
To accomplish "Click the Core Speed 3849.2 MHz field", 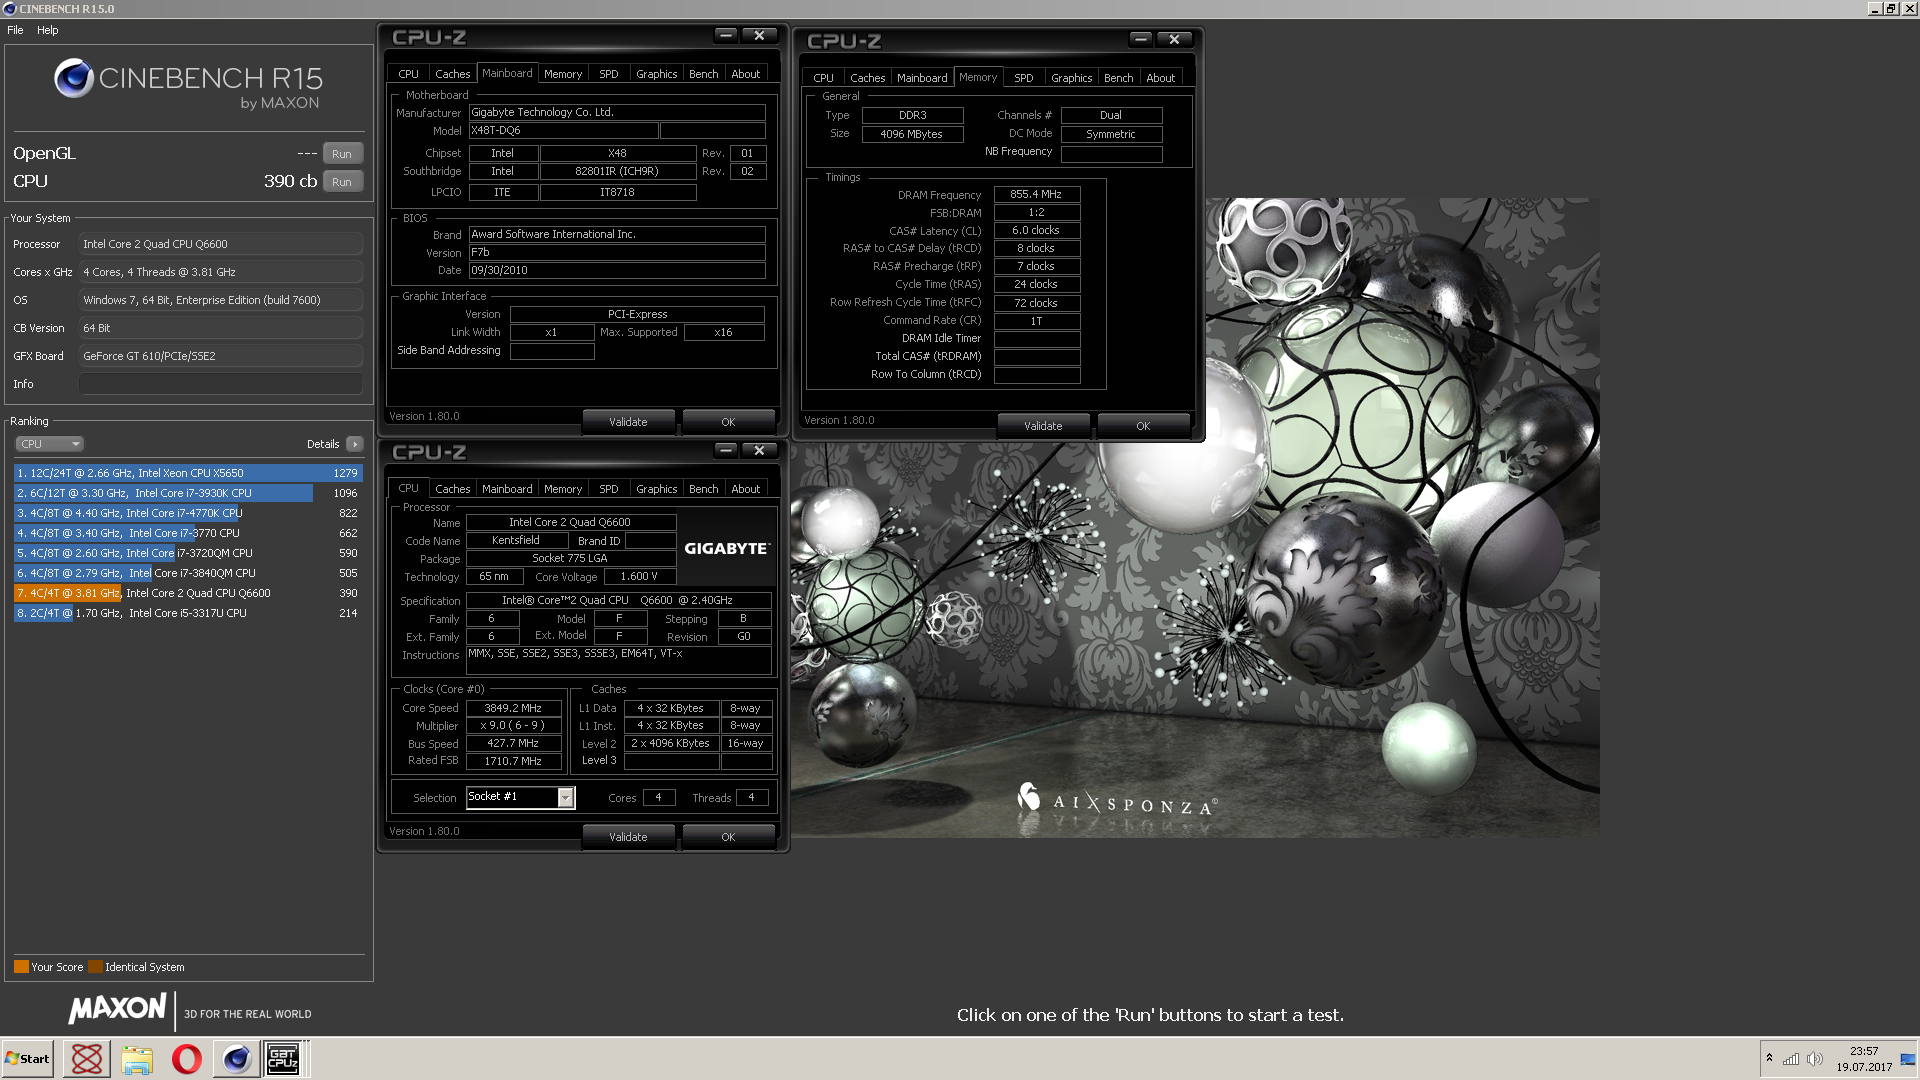I will [x=513, y=708].
